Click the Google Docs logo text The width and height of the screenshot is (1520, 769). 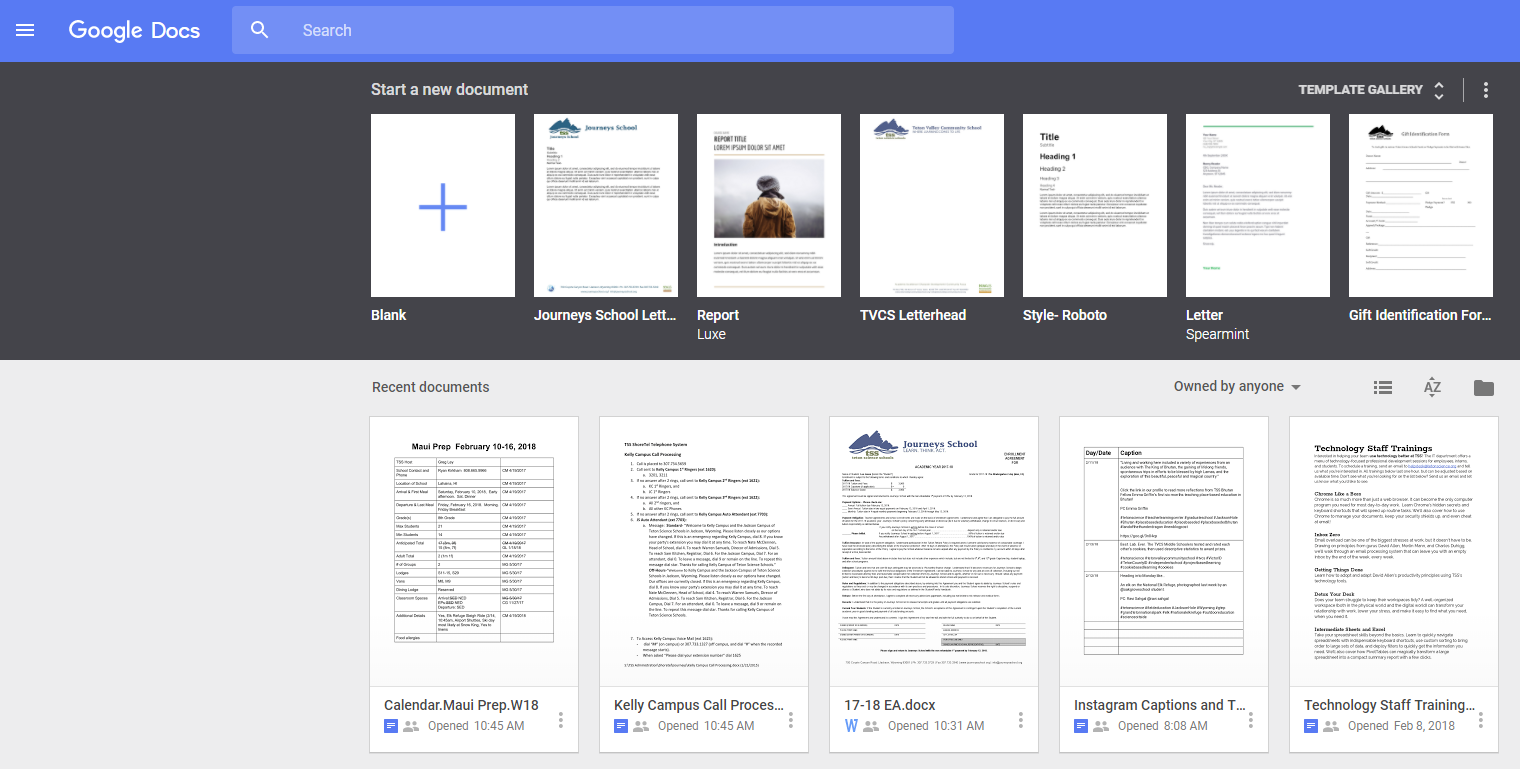pyautogui.click(x=134, y=30)
